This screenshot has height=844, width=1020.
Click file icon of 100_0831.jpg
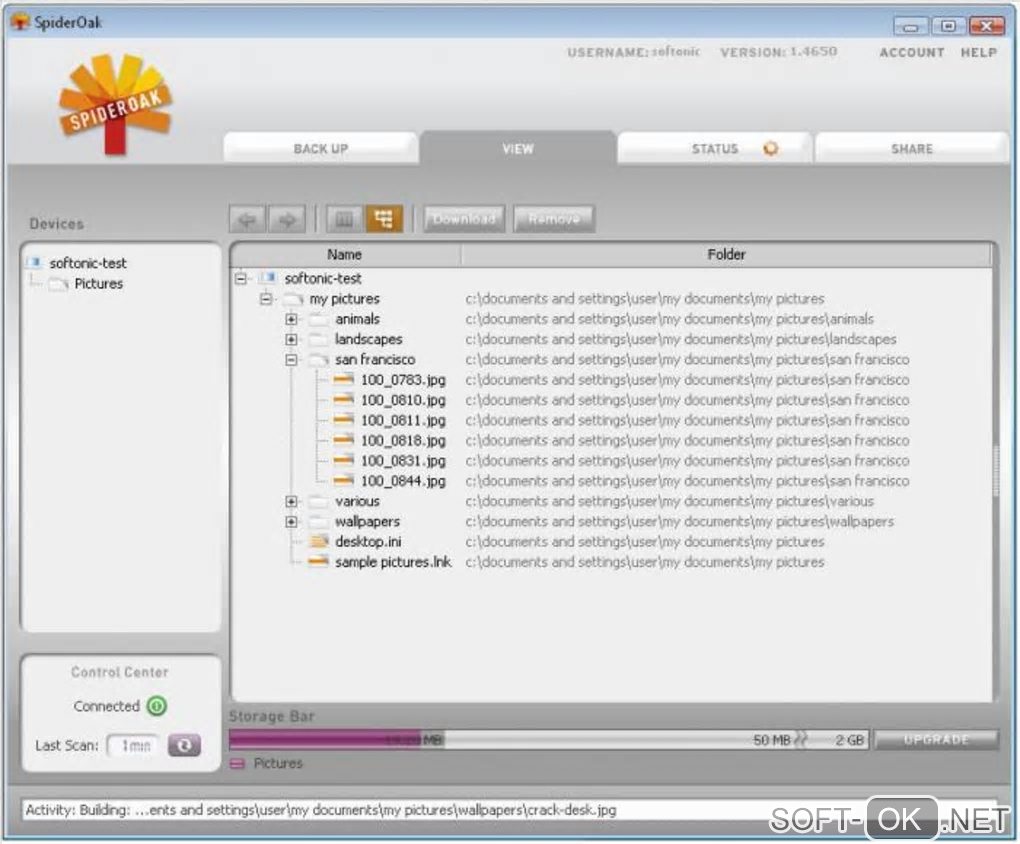(343, 460)
